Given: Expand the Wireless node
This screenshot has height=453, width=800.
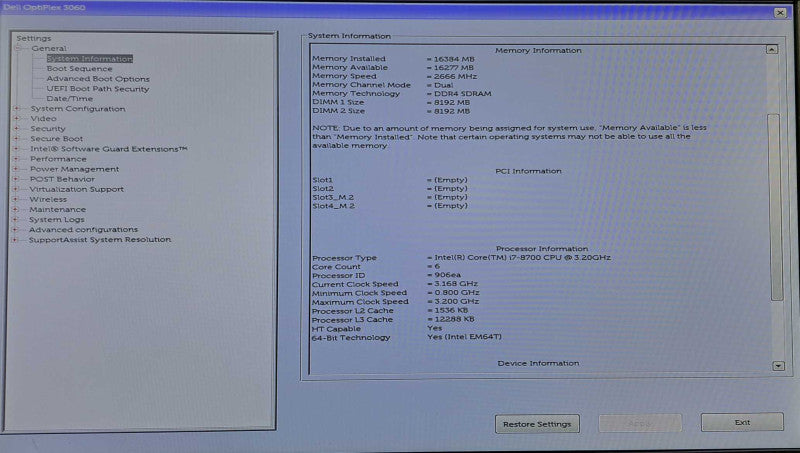Looking at the screenshot, I should pyautogui.click(x=16, y=199).
